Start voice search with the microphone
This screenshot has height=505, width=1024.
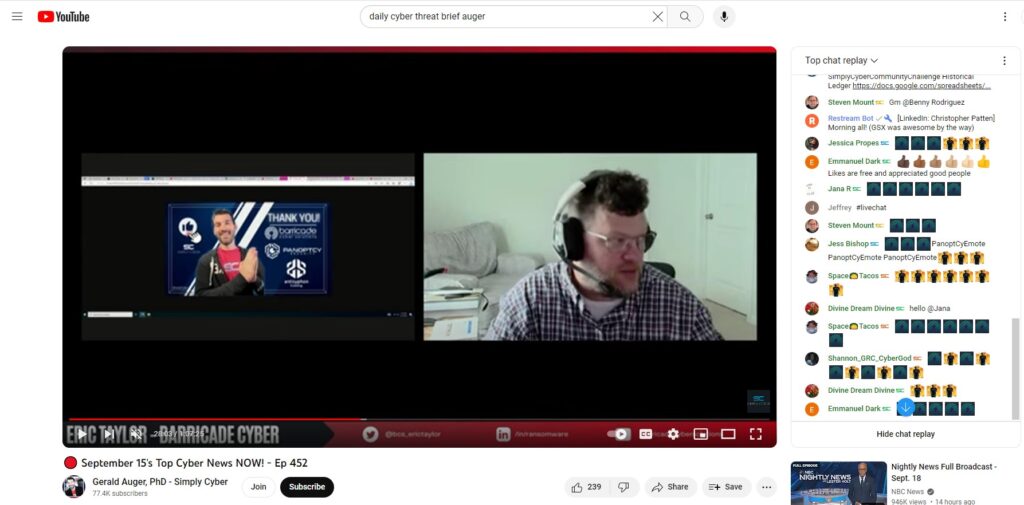(x=724, y=16)
